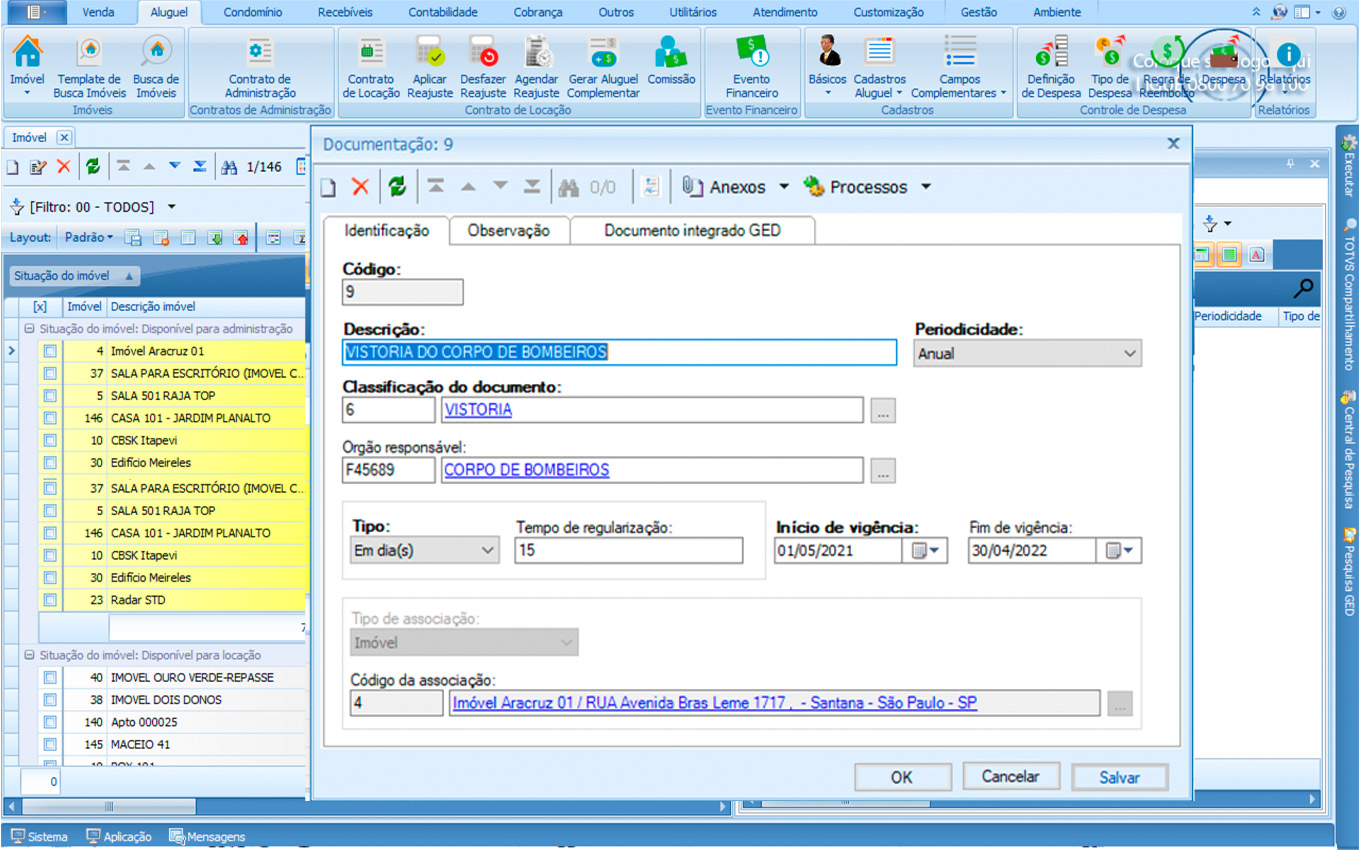This screenshot has height=850, width=1360.
Task: Click the red delete X in Documentação toolbar
Action: click(x=361, y=187)
